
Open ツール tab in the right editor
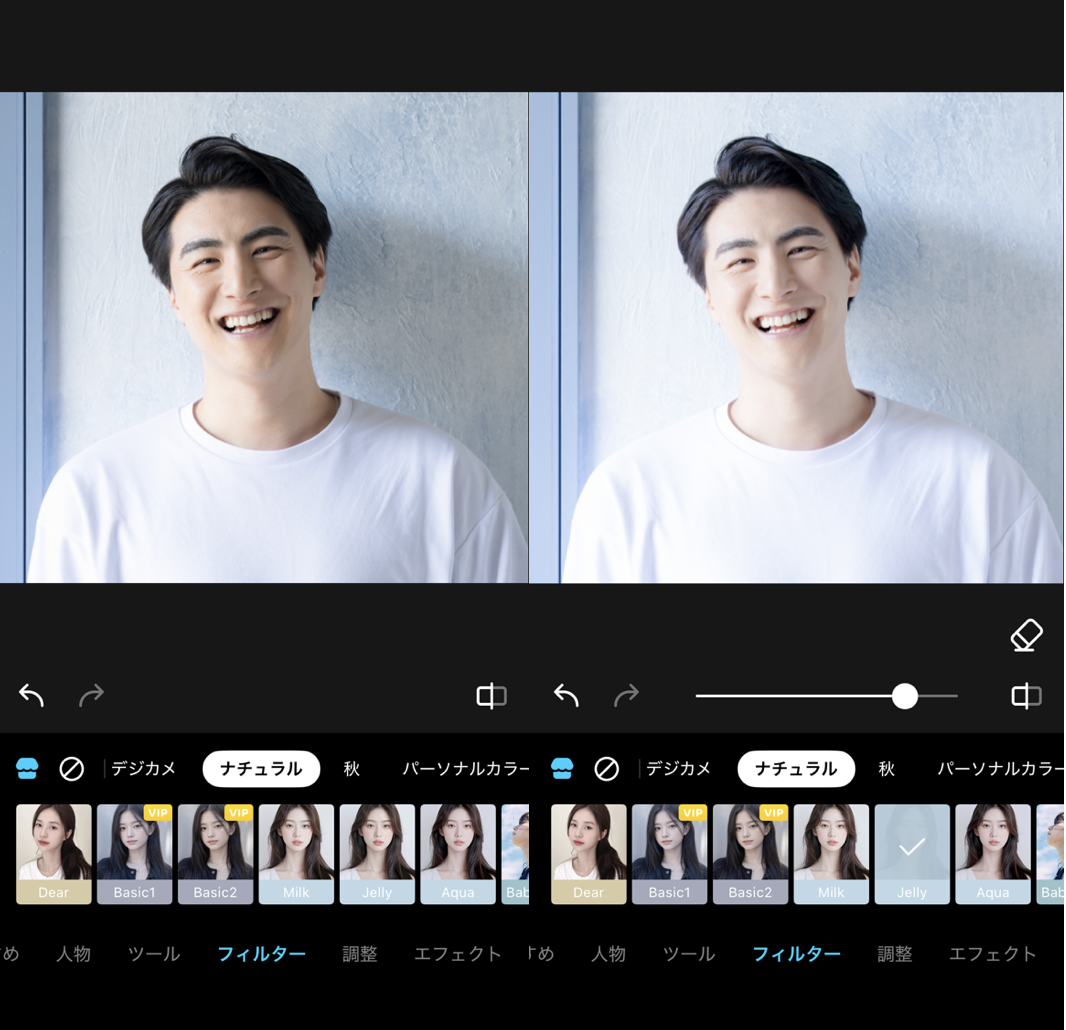pyautogui.click(x=689, y=954)
